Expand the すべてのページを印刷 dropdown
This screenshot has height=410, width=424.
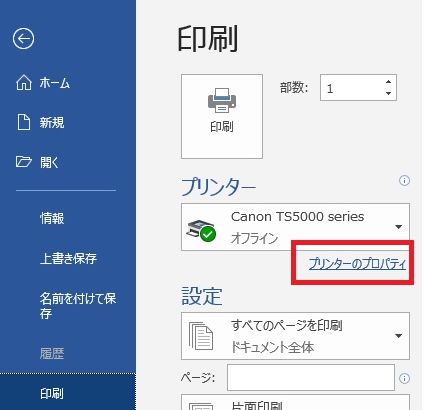coord(295,336)
